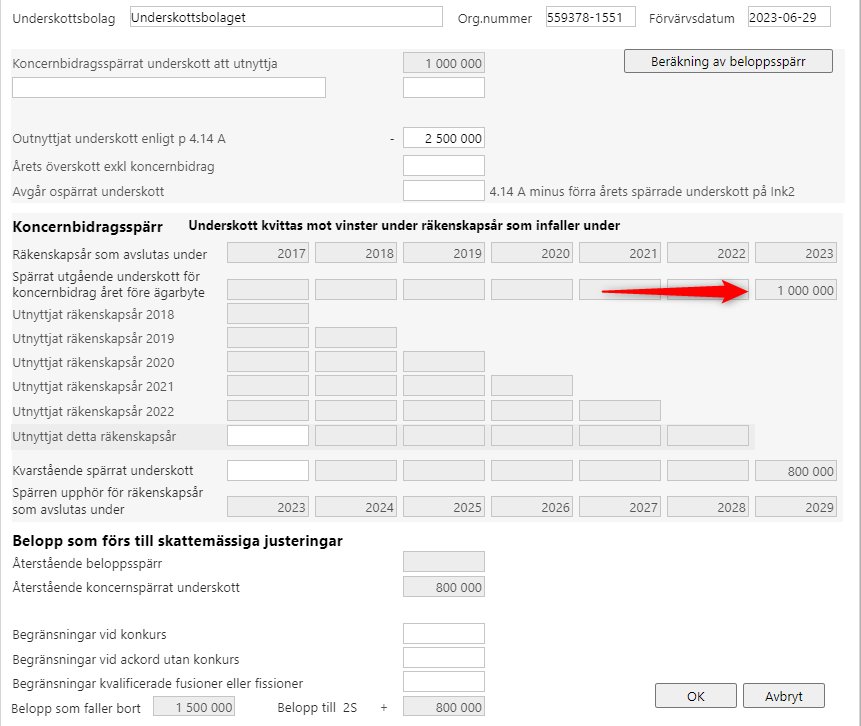Focus the Avgår ospärrat underskott field
The image size is (861, 726).
(444, 191)
